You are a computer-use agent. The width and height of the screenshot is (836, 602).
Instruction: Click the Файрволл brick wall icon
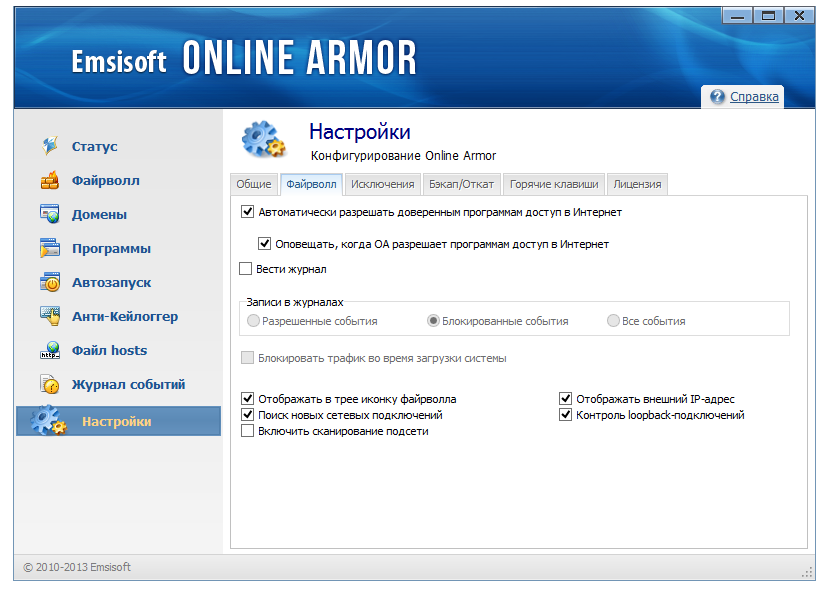pos(50,180)
